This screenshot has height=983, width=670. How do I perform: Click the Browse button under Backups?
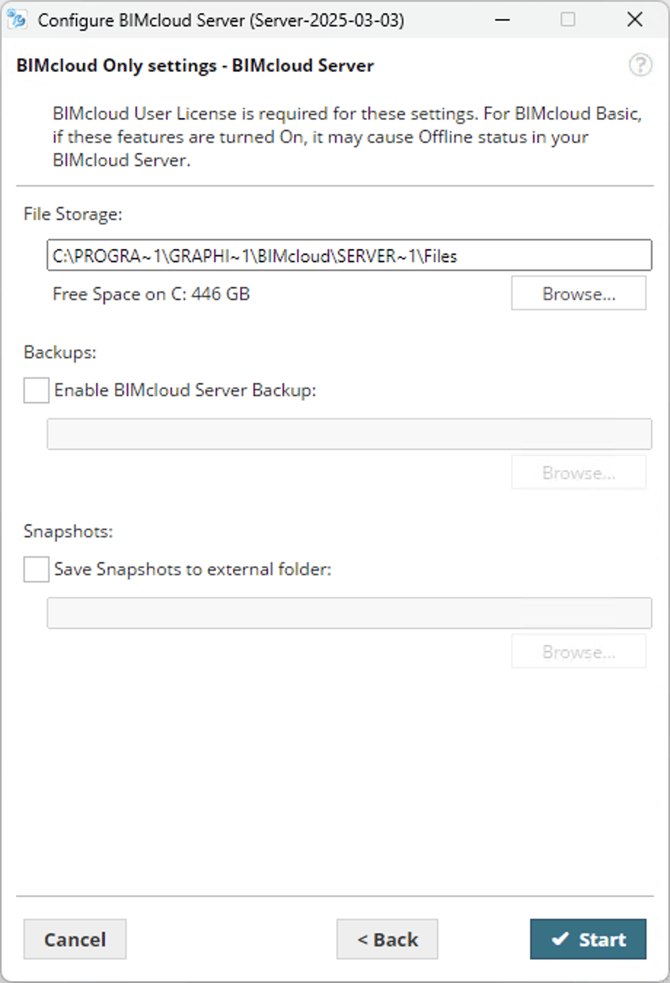click(578, 472)
